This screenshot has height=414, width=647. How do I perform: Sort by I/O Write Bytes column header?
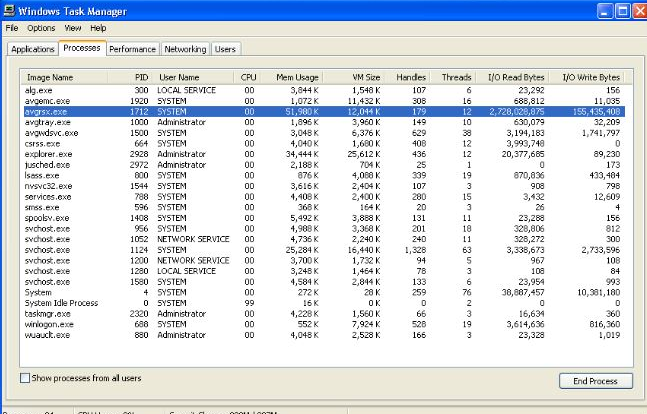(x=588, y=77)
